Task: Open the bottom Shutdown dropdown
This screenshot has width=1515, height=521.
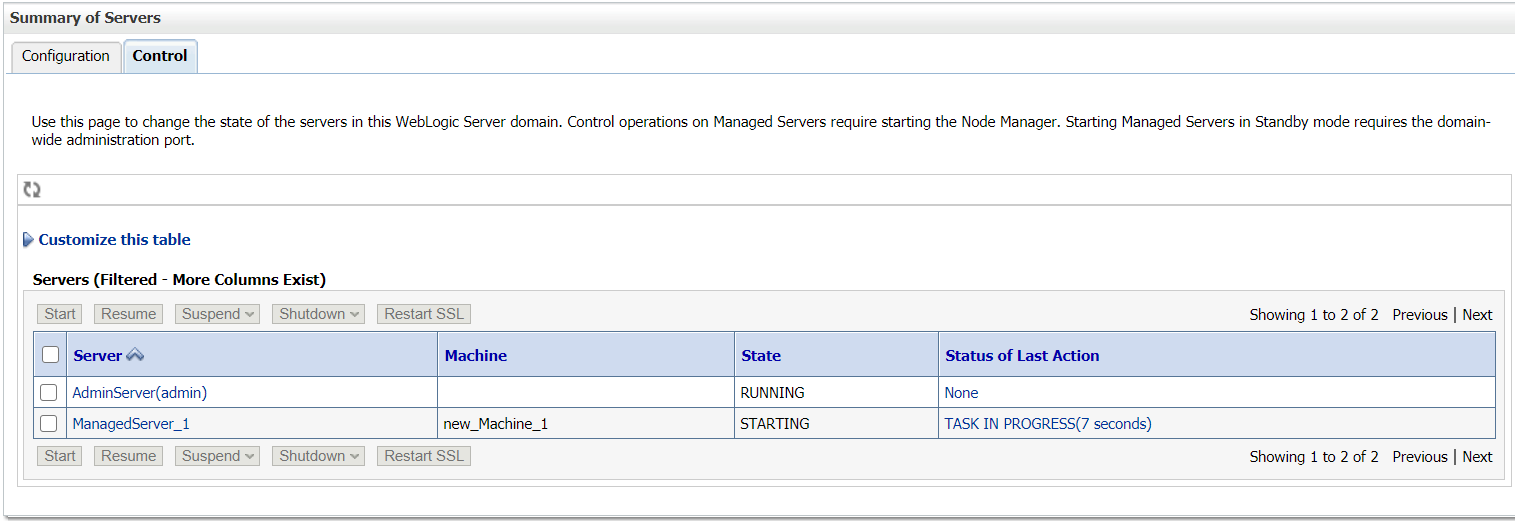Action: click(x=319, y=456)
